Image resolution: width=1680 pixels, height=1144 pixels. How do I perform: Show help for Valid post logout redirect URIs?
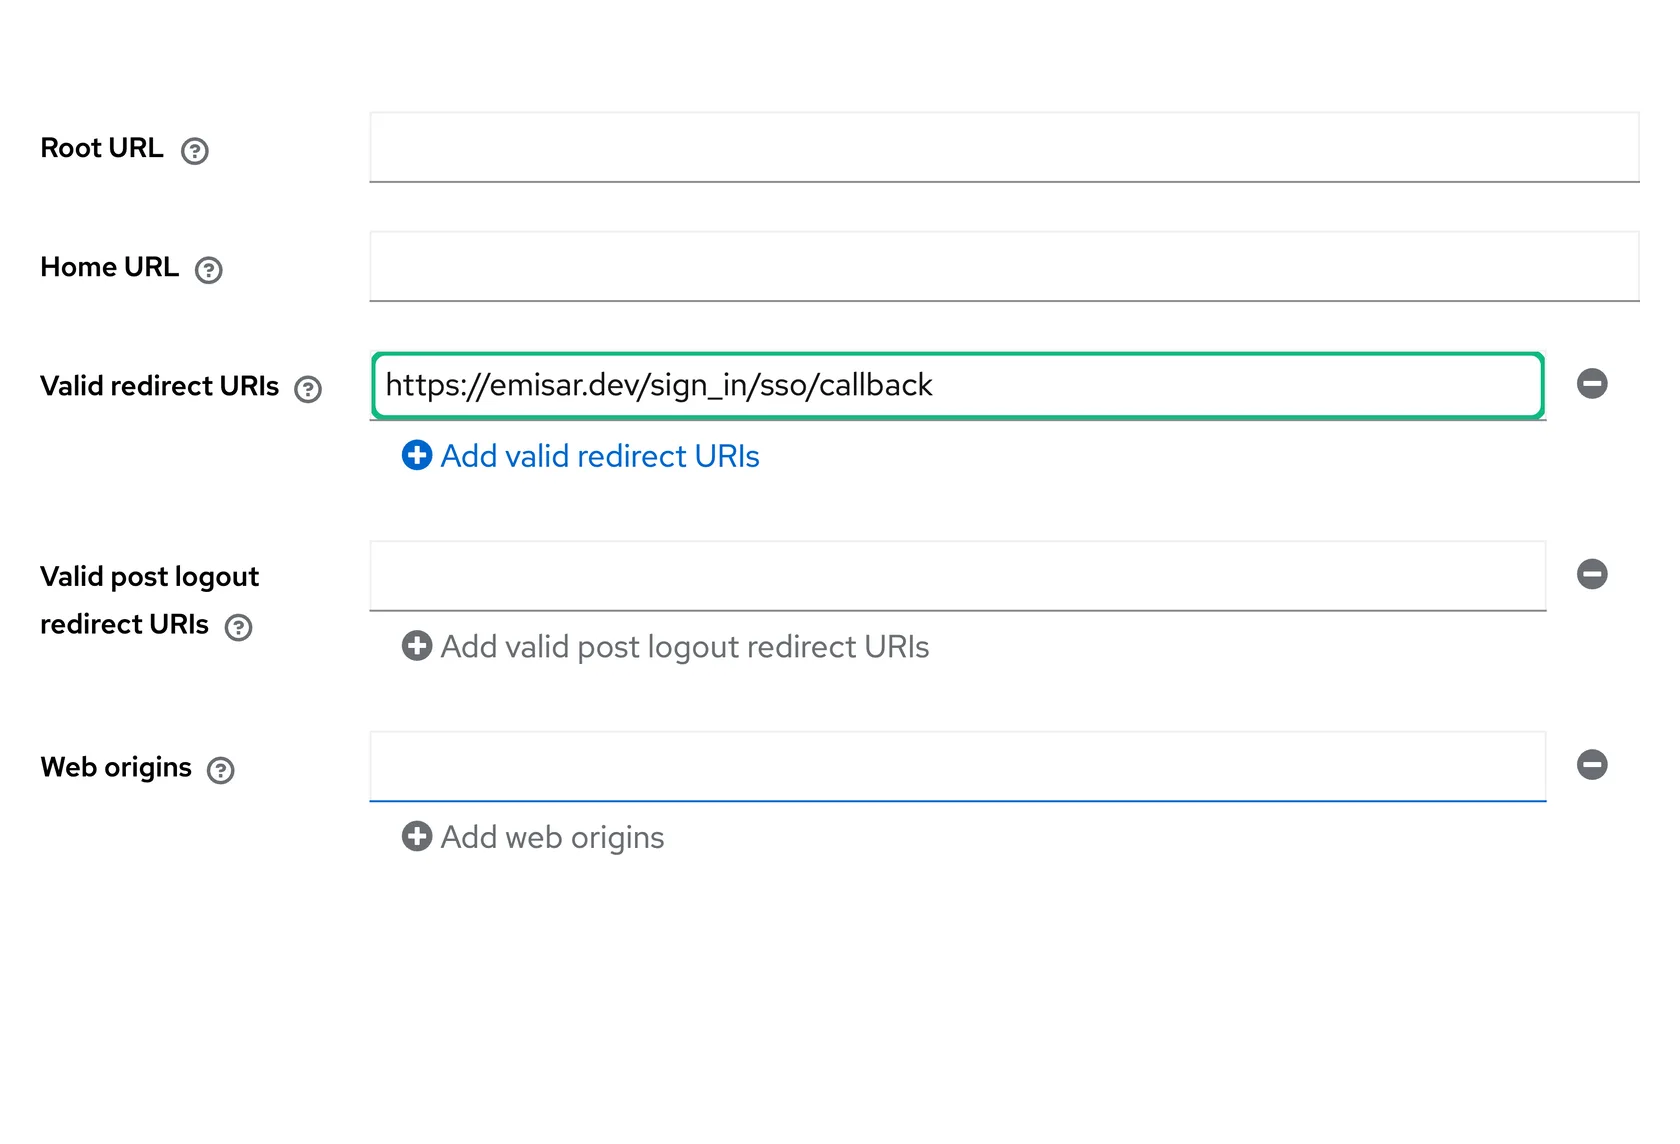click(x=238, y=627)
